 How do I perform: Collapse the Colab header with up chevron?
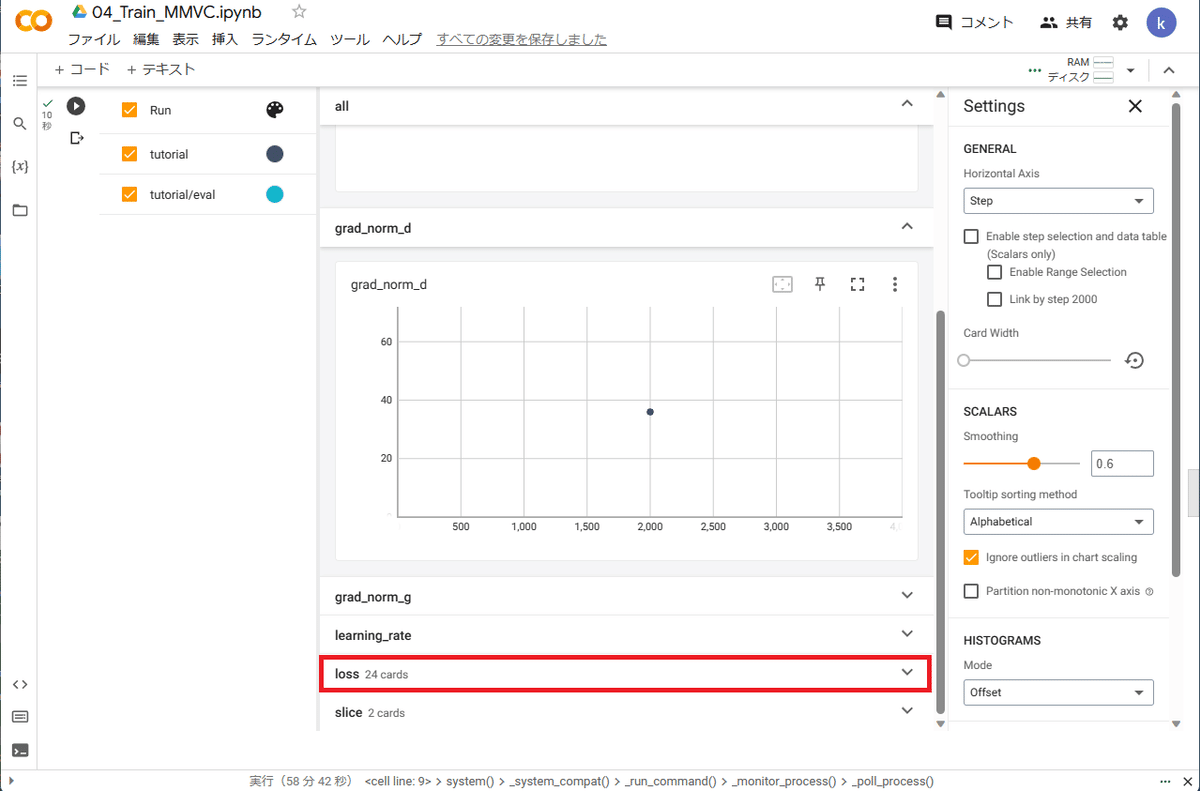[x=1169, y=70]
